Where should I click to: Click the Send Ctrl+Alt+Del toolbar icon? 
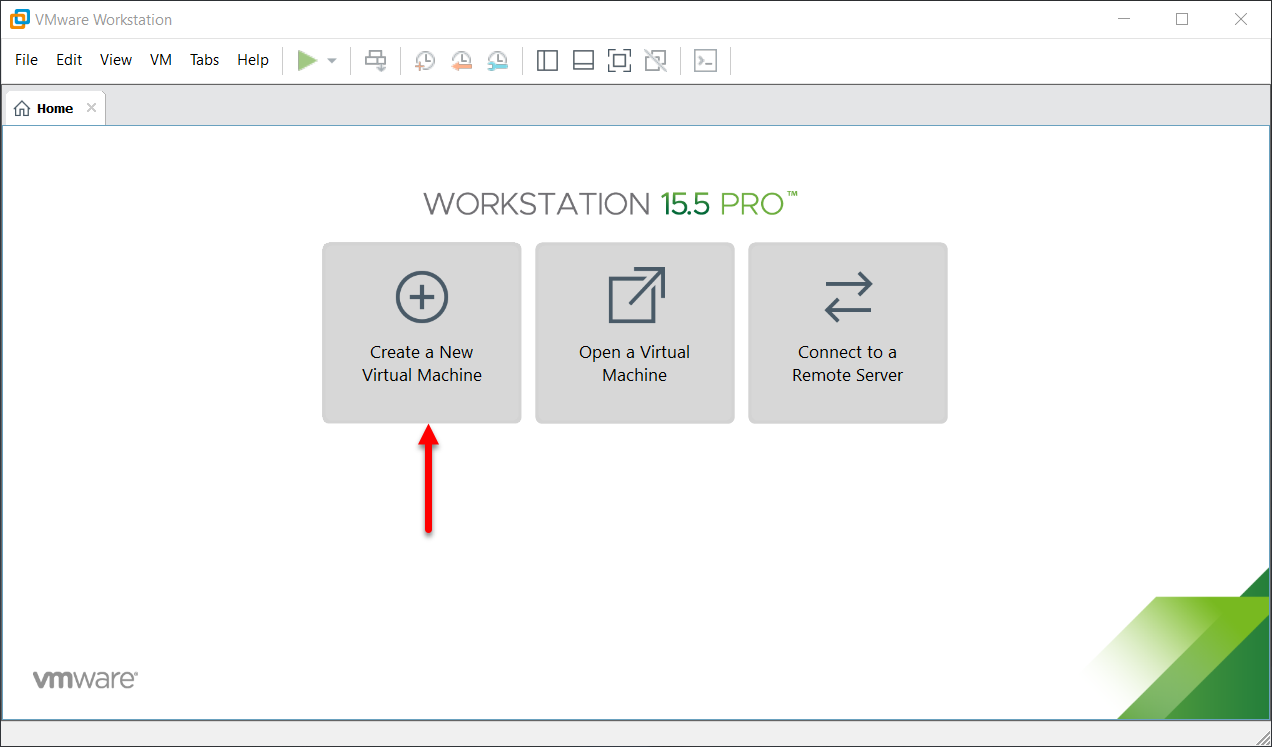pyautogui.click(x=376, y=61)
